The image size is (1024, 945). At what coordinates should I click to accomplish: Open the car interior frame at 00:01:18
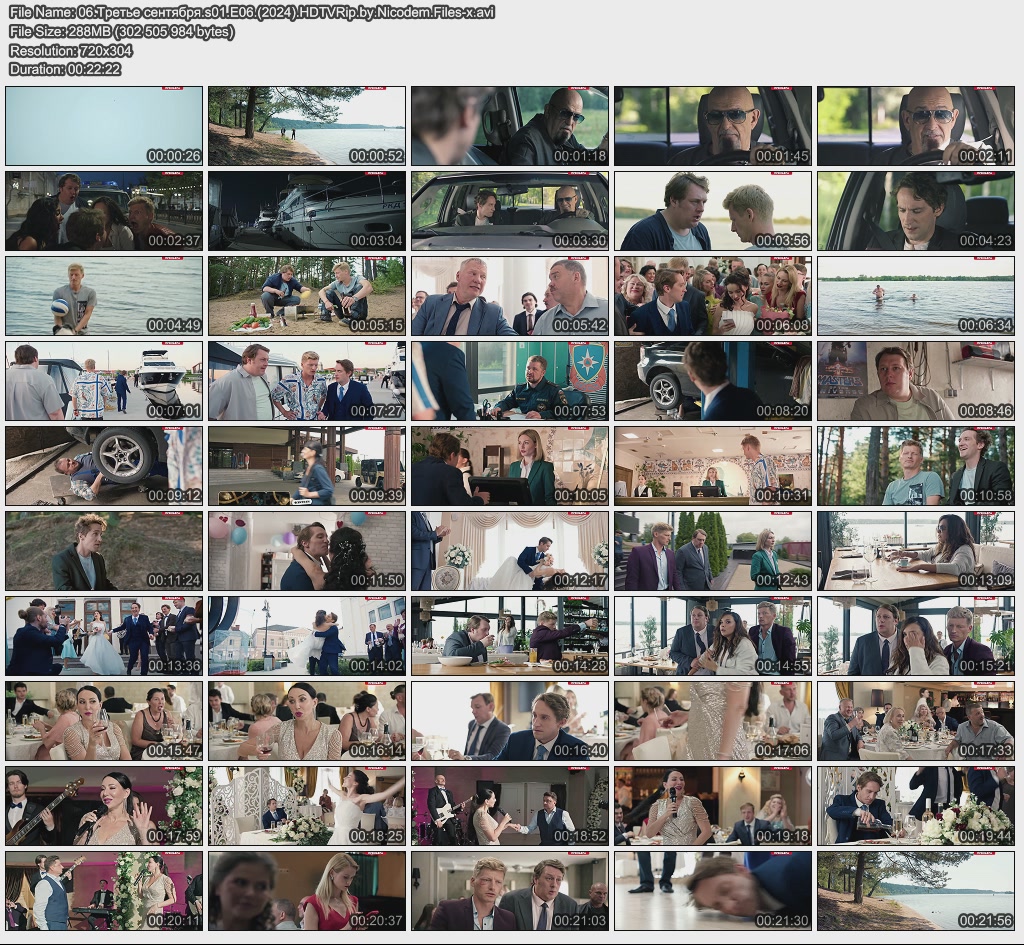(510, 126)
